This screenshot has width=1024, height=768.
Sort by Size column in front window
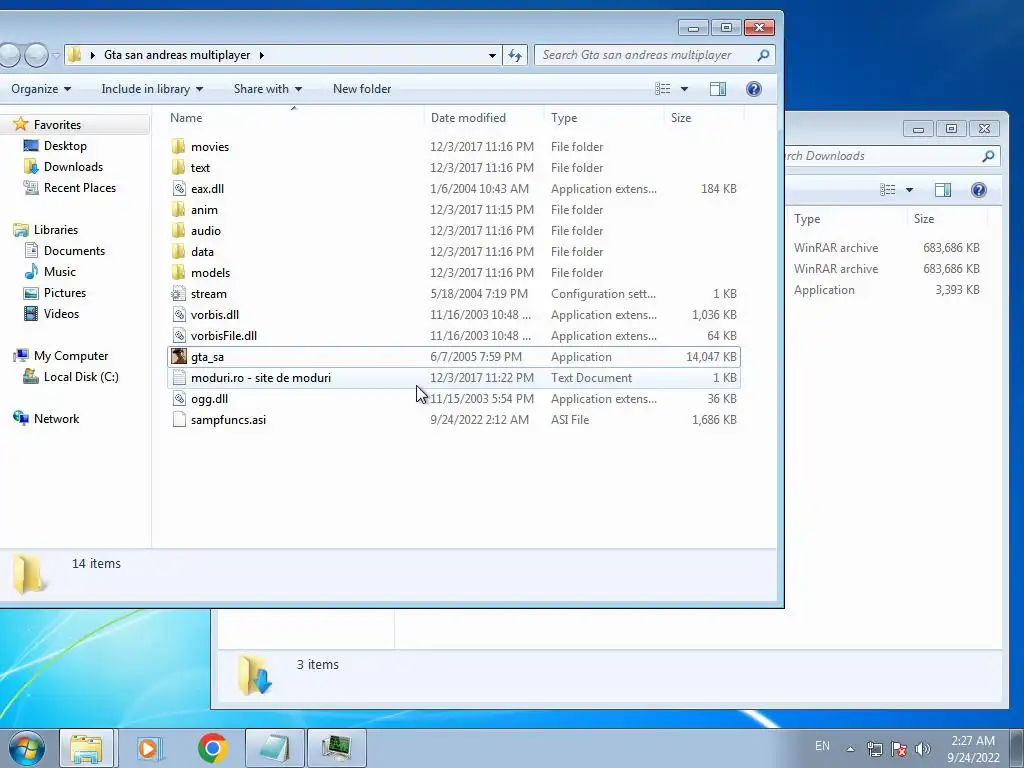(x=680, y=118)
